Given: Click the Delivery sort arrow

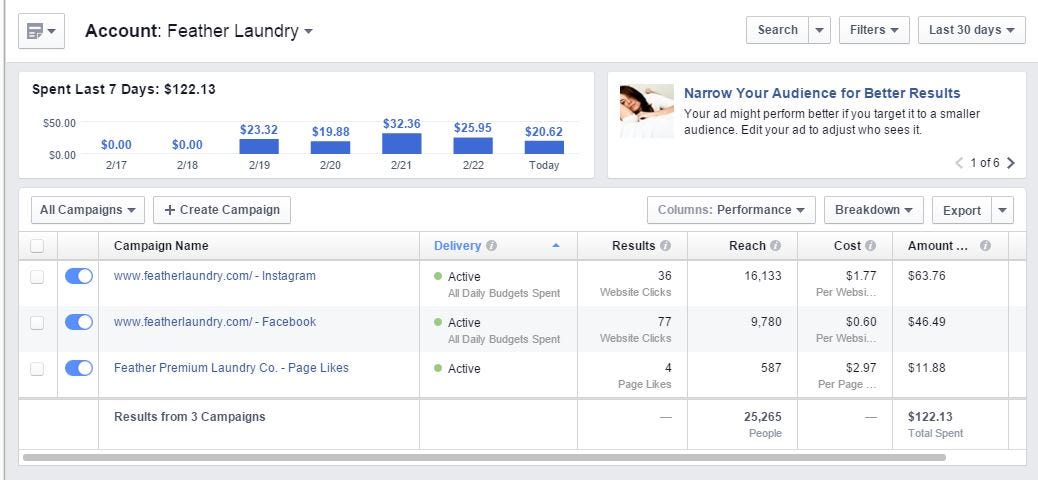Looking at the screenshot, I should (x=555, y=246).
